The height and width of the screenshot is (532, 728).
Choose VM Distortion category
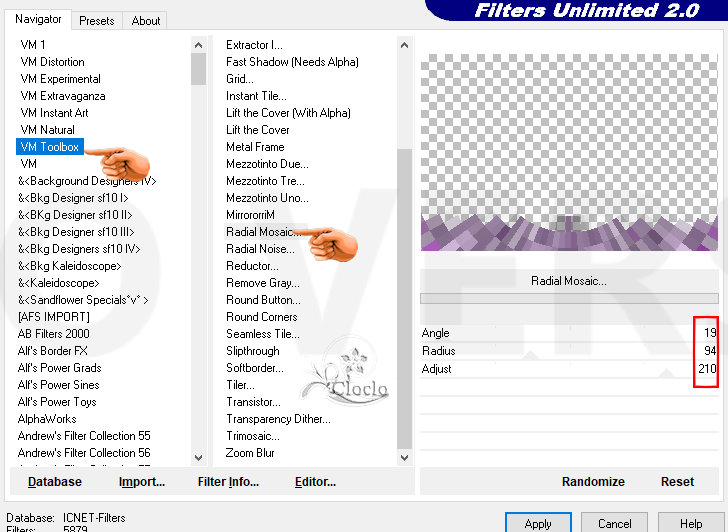52,62
